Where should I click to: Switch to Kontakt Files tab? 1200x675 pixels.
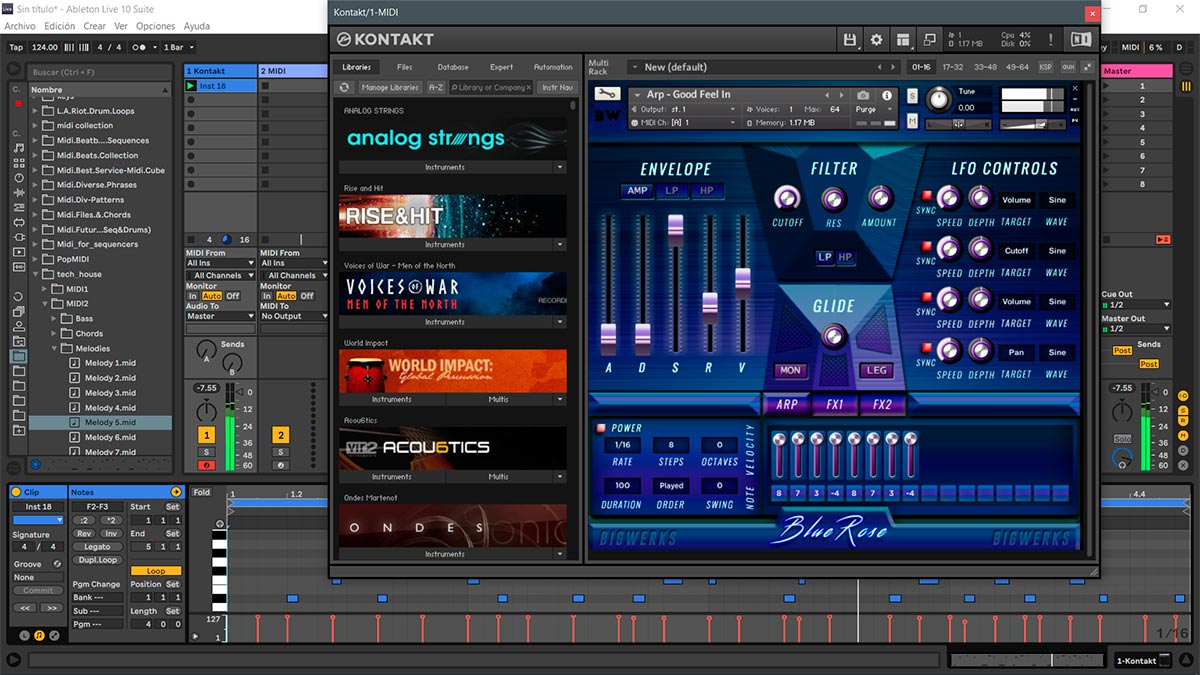(404, 67)
